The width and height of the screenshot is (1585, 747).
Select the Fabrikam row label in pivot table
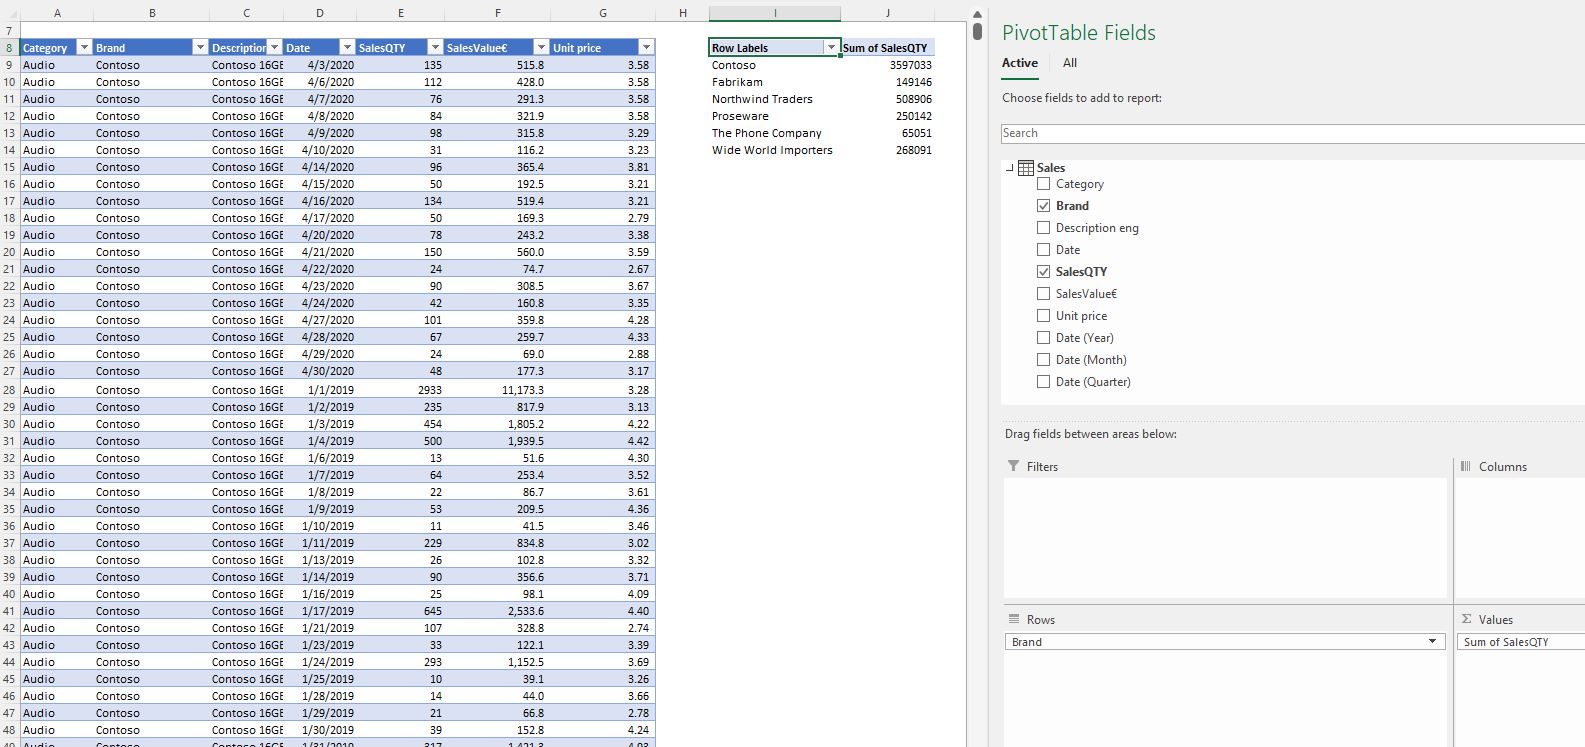click(x=737, y=82)
